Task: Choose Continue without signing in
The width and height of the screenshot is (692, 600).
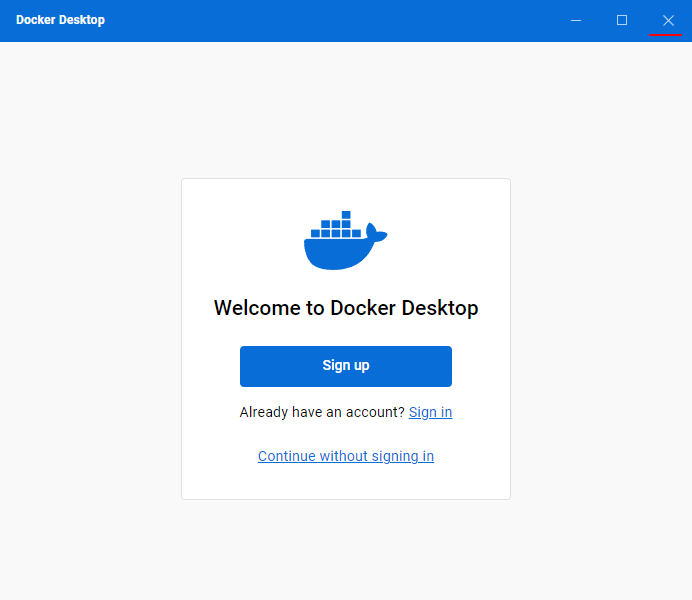Action: (346, 456)
